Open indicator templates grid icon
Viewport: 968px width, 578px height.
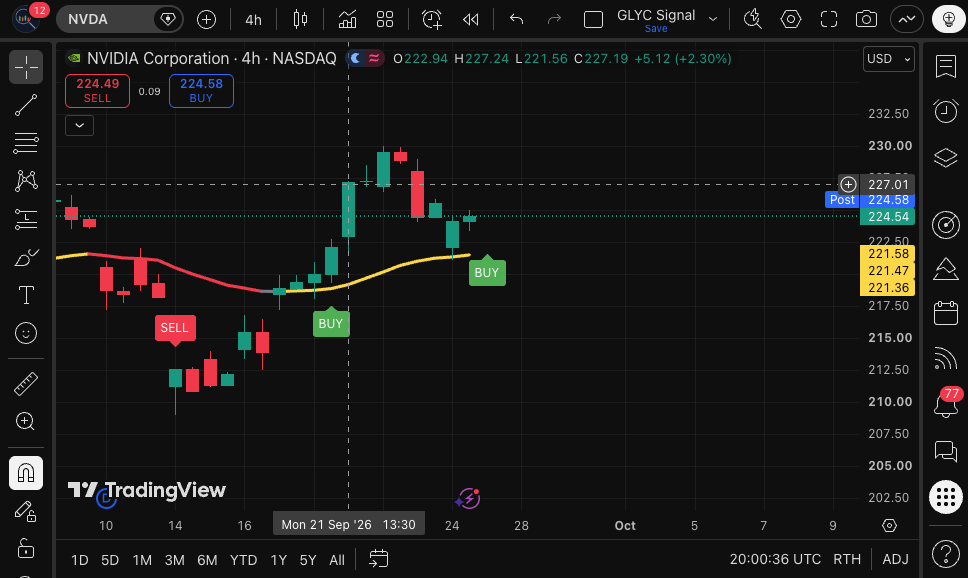point(385,20)
